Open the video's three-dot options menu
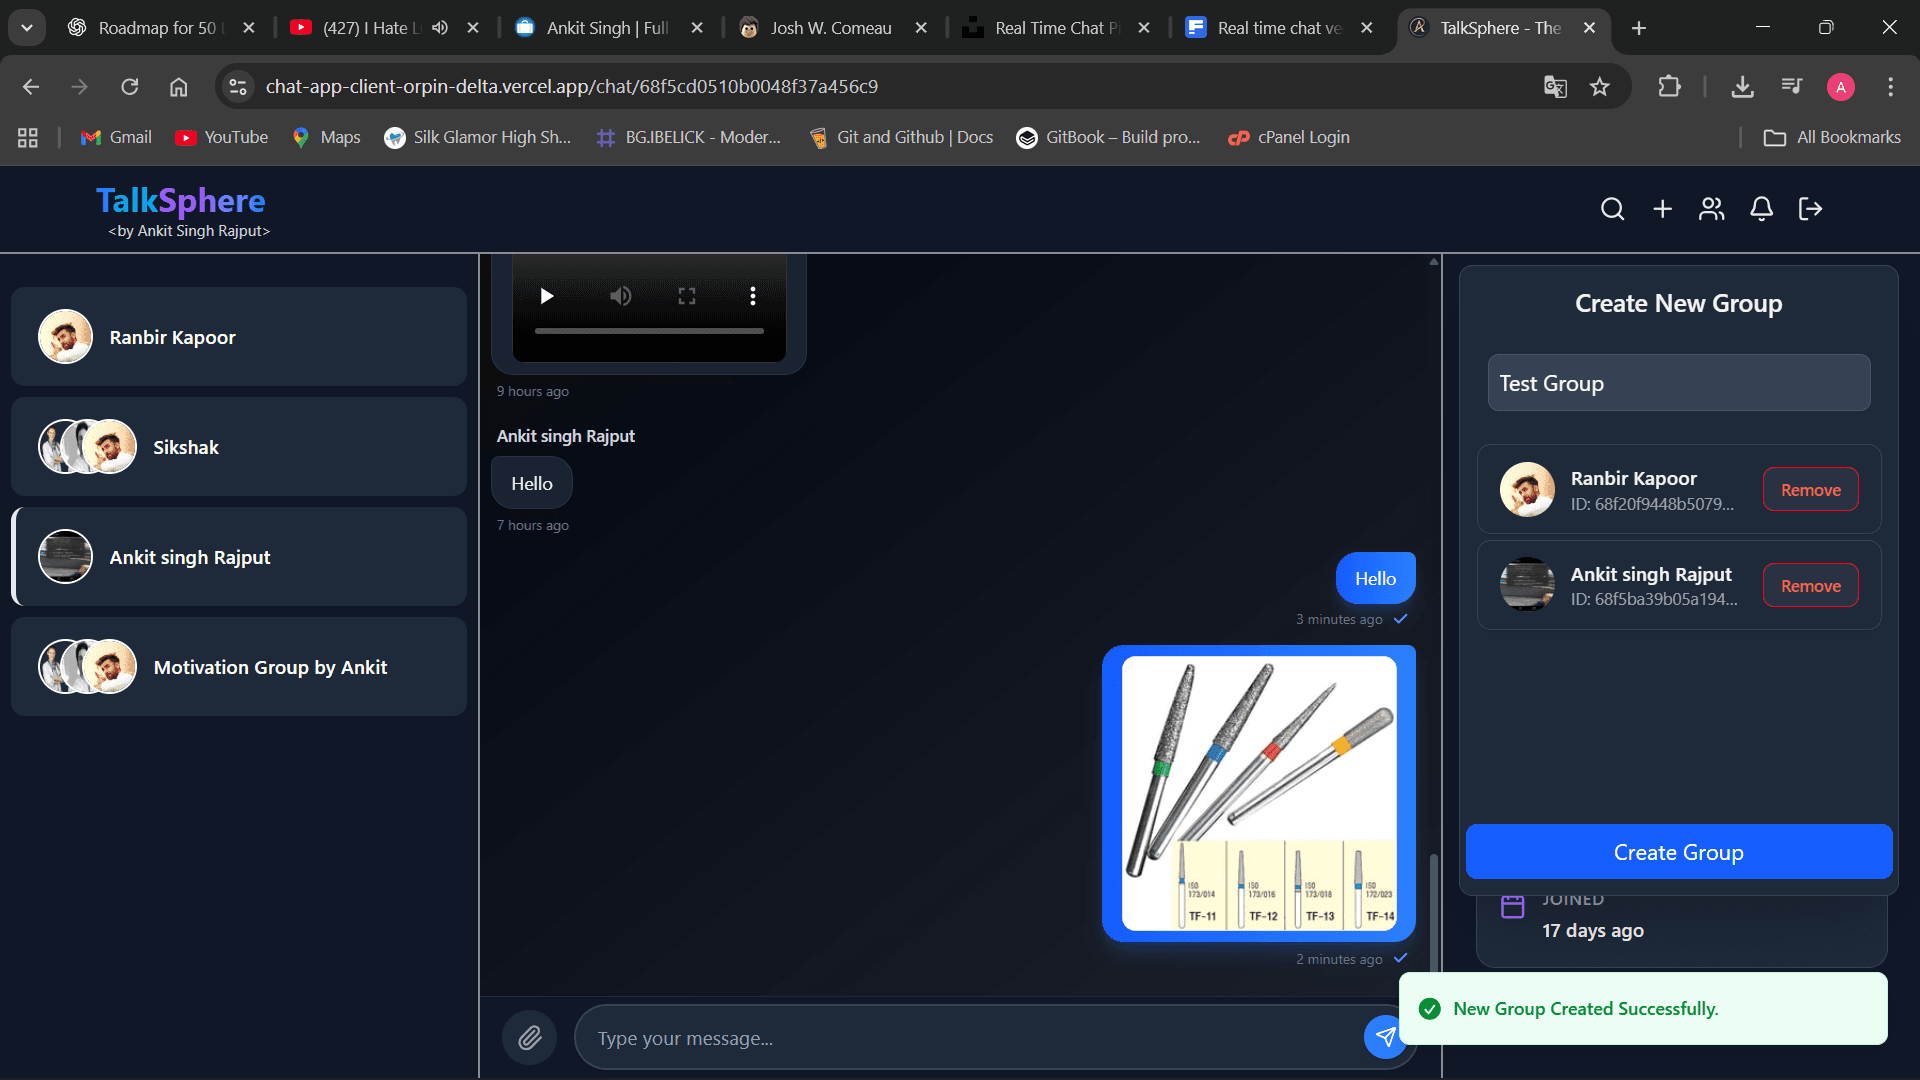The width and height of the screenshot is (1920, 1080). 753,296
